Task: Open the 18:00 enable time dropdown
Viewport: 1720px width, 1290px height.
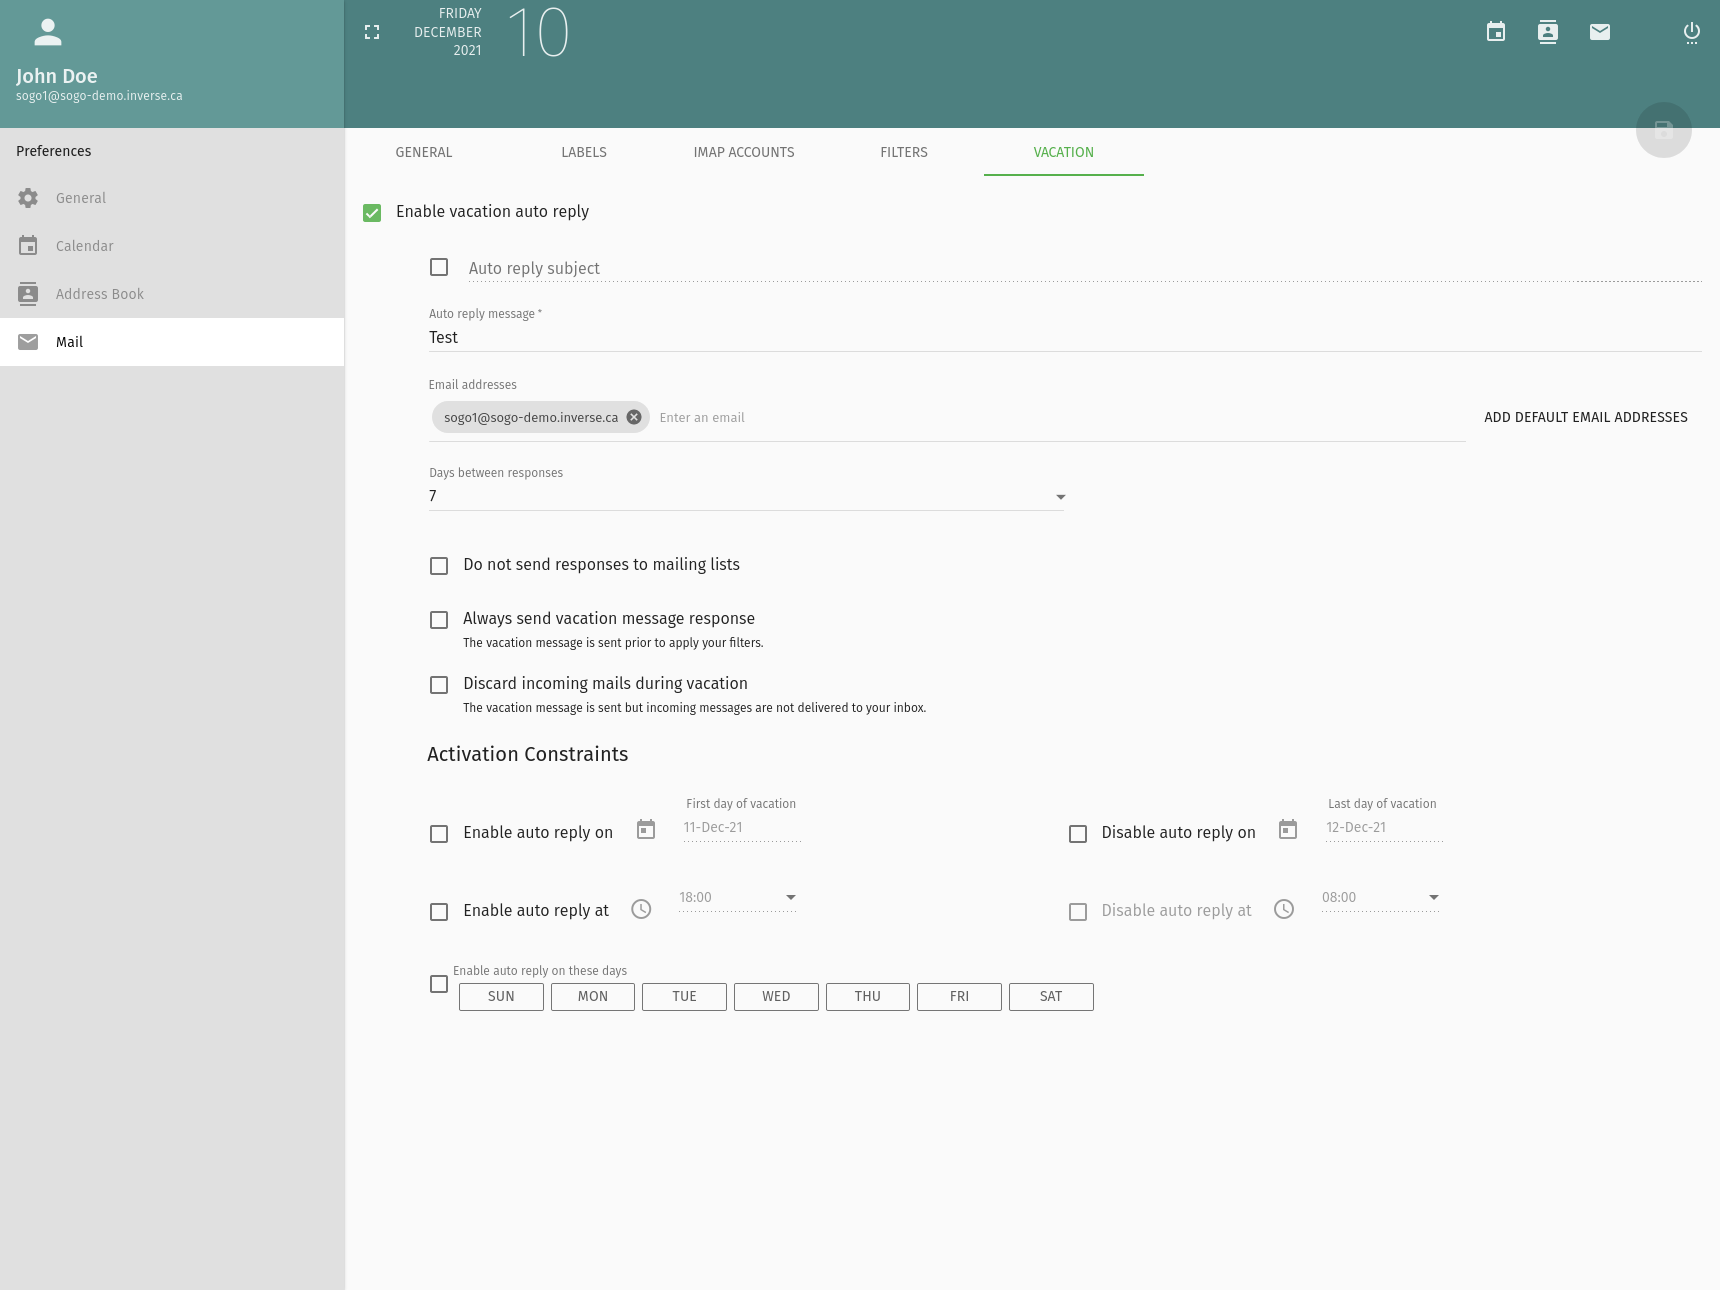Action: pos(737,897)
